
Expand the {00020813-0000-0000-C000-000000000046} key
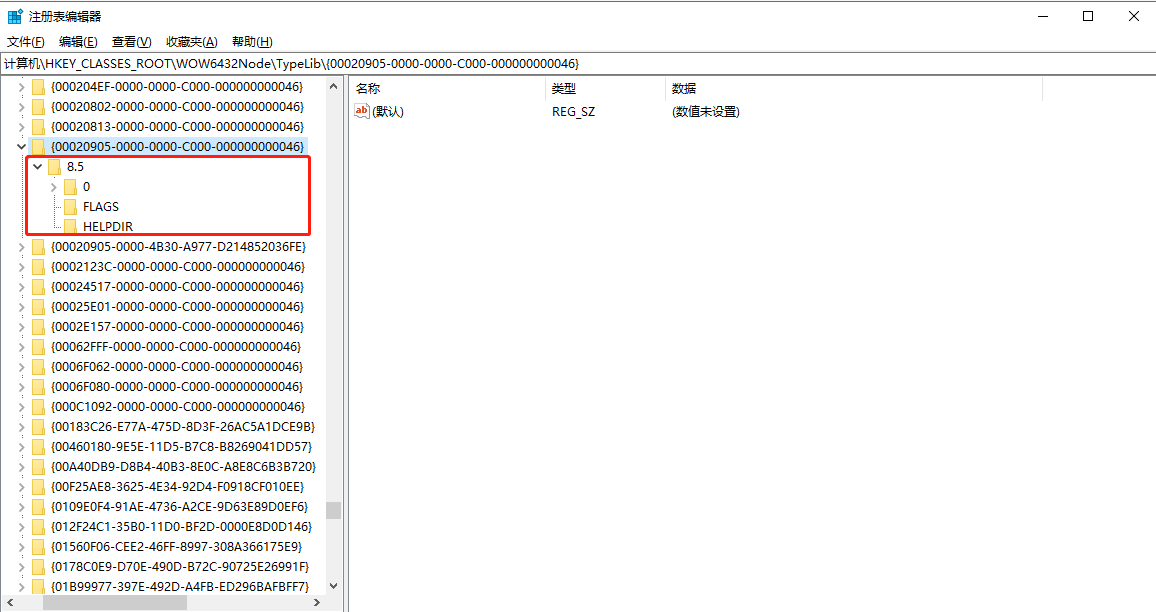click(22, 127)
